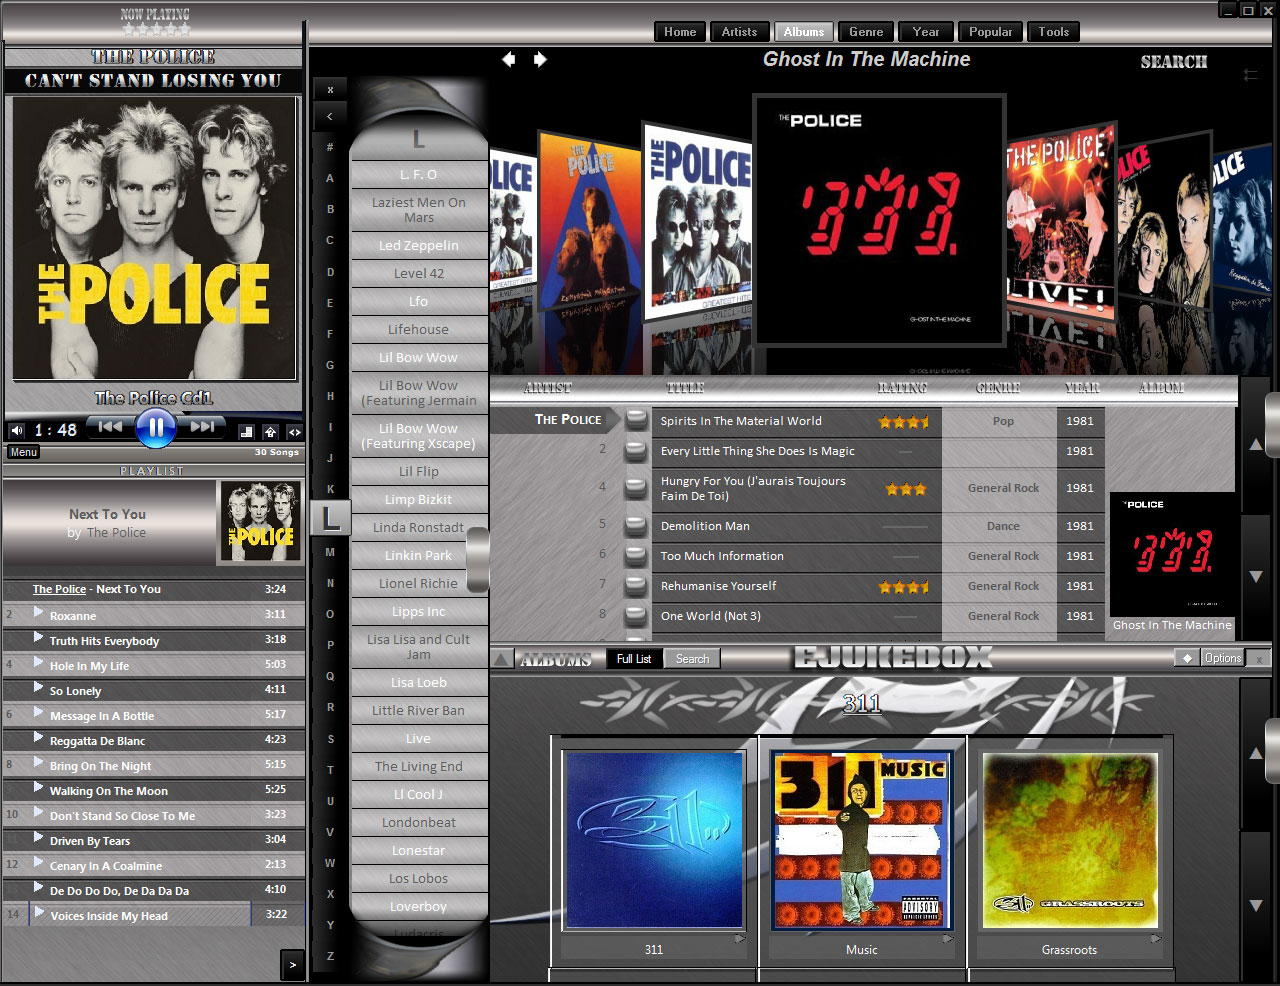Click play arrow beside Driven By Tears
Viewport: 1280px width, 986px height.
(38, 837)
